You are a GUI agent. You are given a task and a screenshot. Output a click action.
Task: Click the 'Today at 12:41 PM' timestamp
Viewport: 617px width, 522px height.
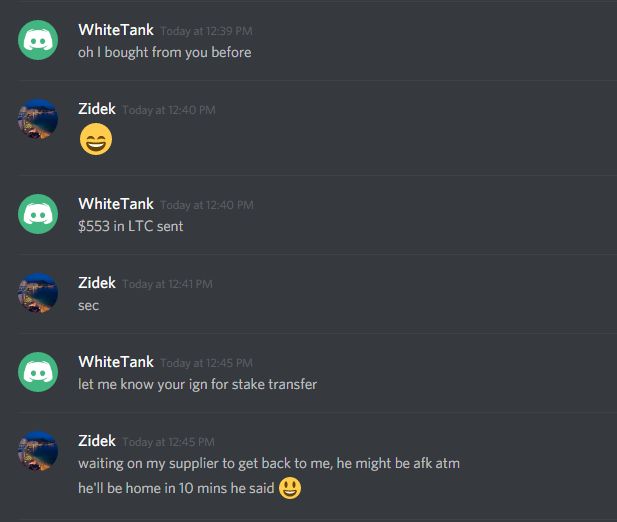pos(167,284)
